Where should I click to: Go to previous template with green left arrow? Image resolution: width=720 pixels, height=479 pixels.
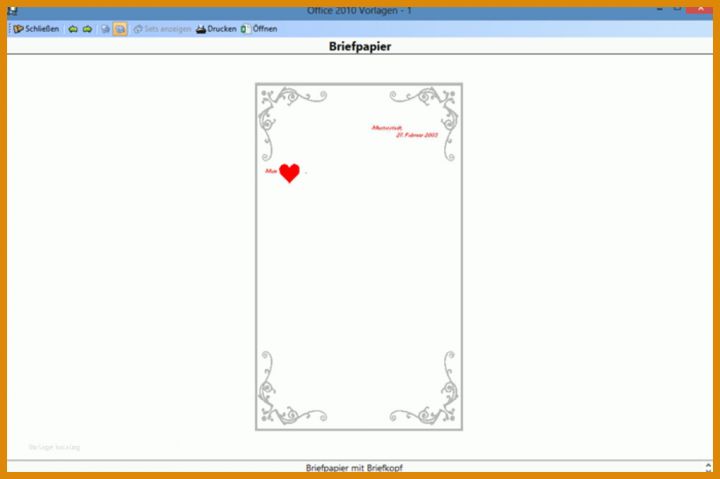click(x=73, y=29)
